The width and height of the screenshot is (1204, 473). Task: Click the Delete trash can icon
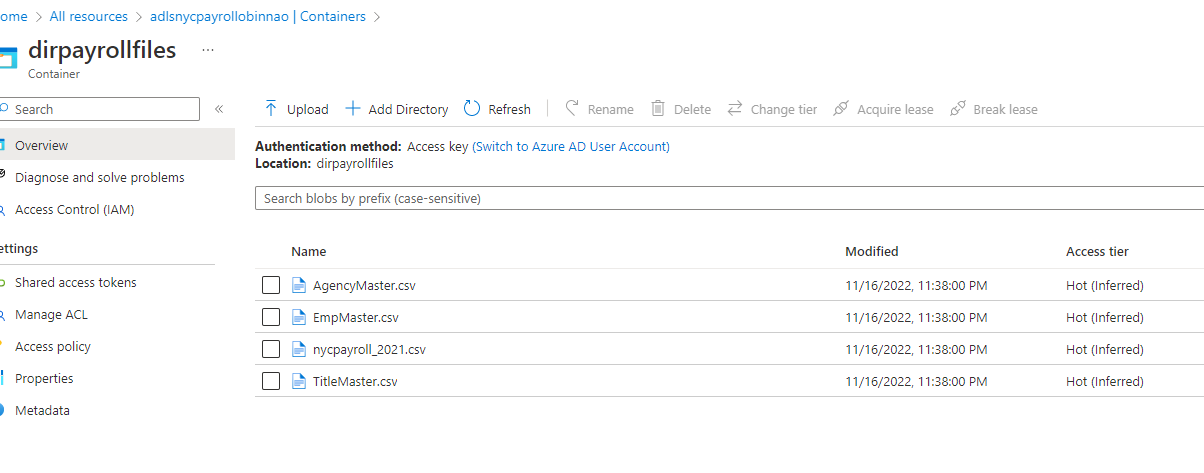pos(658,109)
